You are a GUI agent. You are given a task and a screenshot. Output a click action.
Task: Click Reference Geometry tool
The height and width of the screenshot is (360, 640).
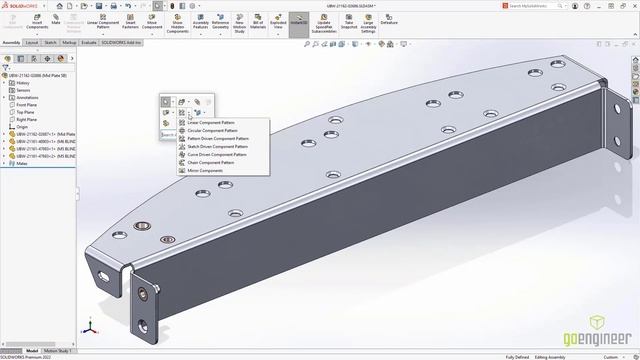(220, 22)
